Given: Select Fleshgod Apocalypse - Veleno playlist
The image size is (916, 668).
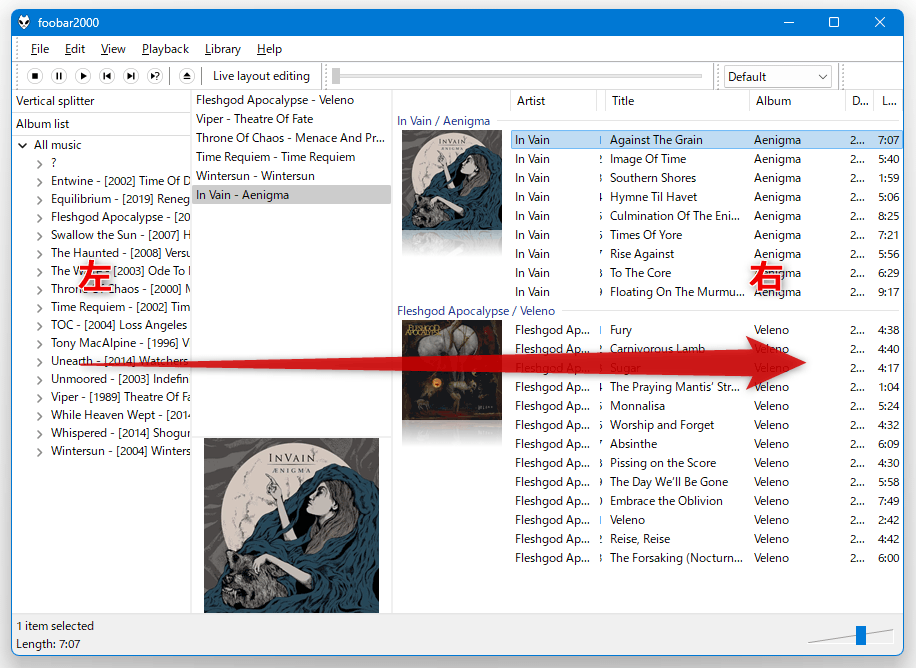Looking at the screenshot, I should point(291,100).
